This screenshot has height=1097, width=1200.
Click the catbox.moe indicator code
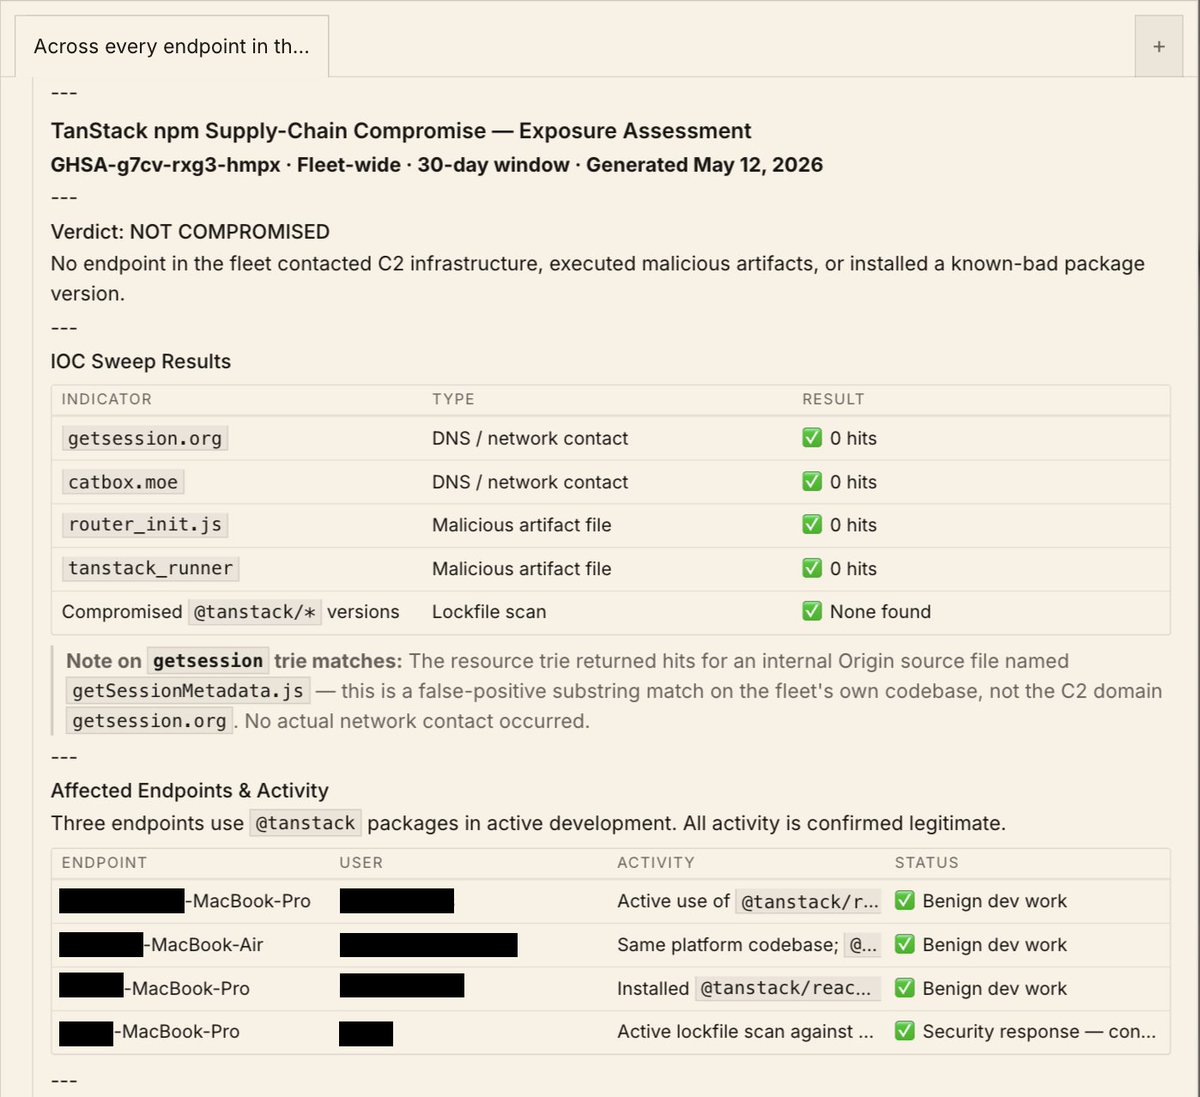(123, 482)
